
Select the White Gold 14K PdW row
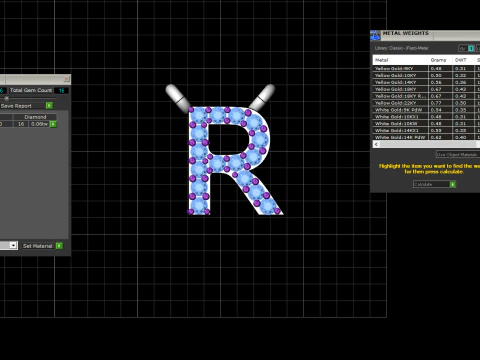(x=426, y=137)
